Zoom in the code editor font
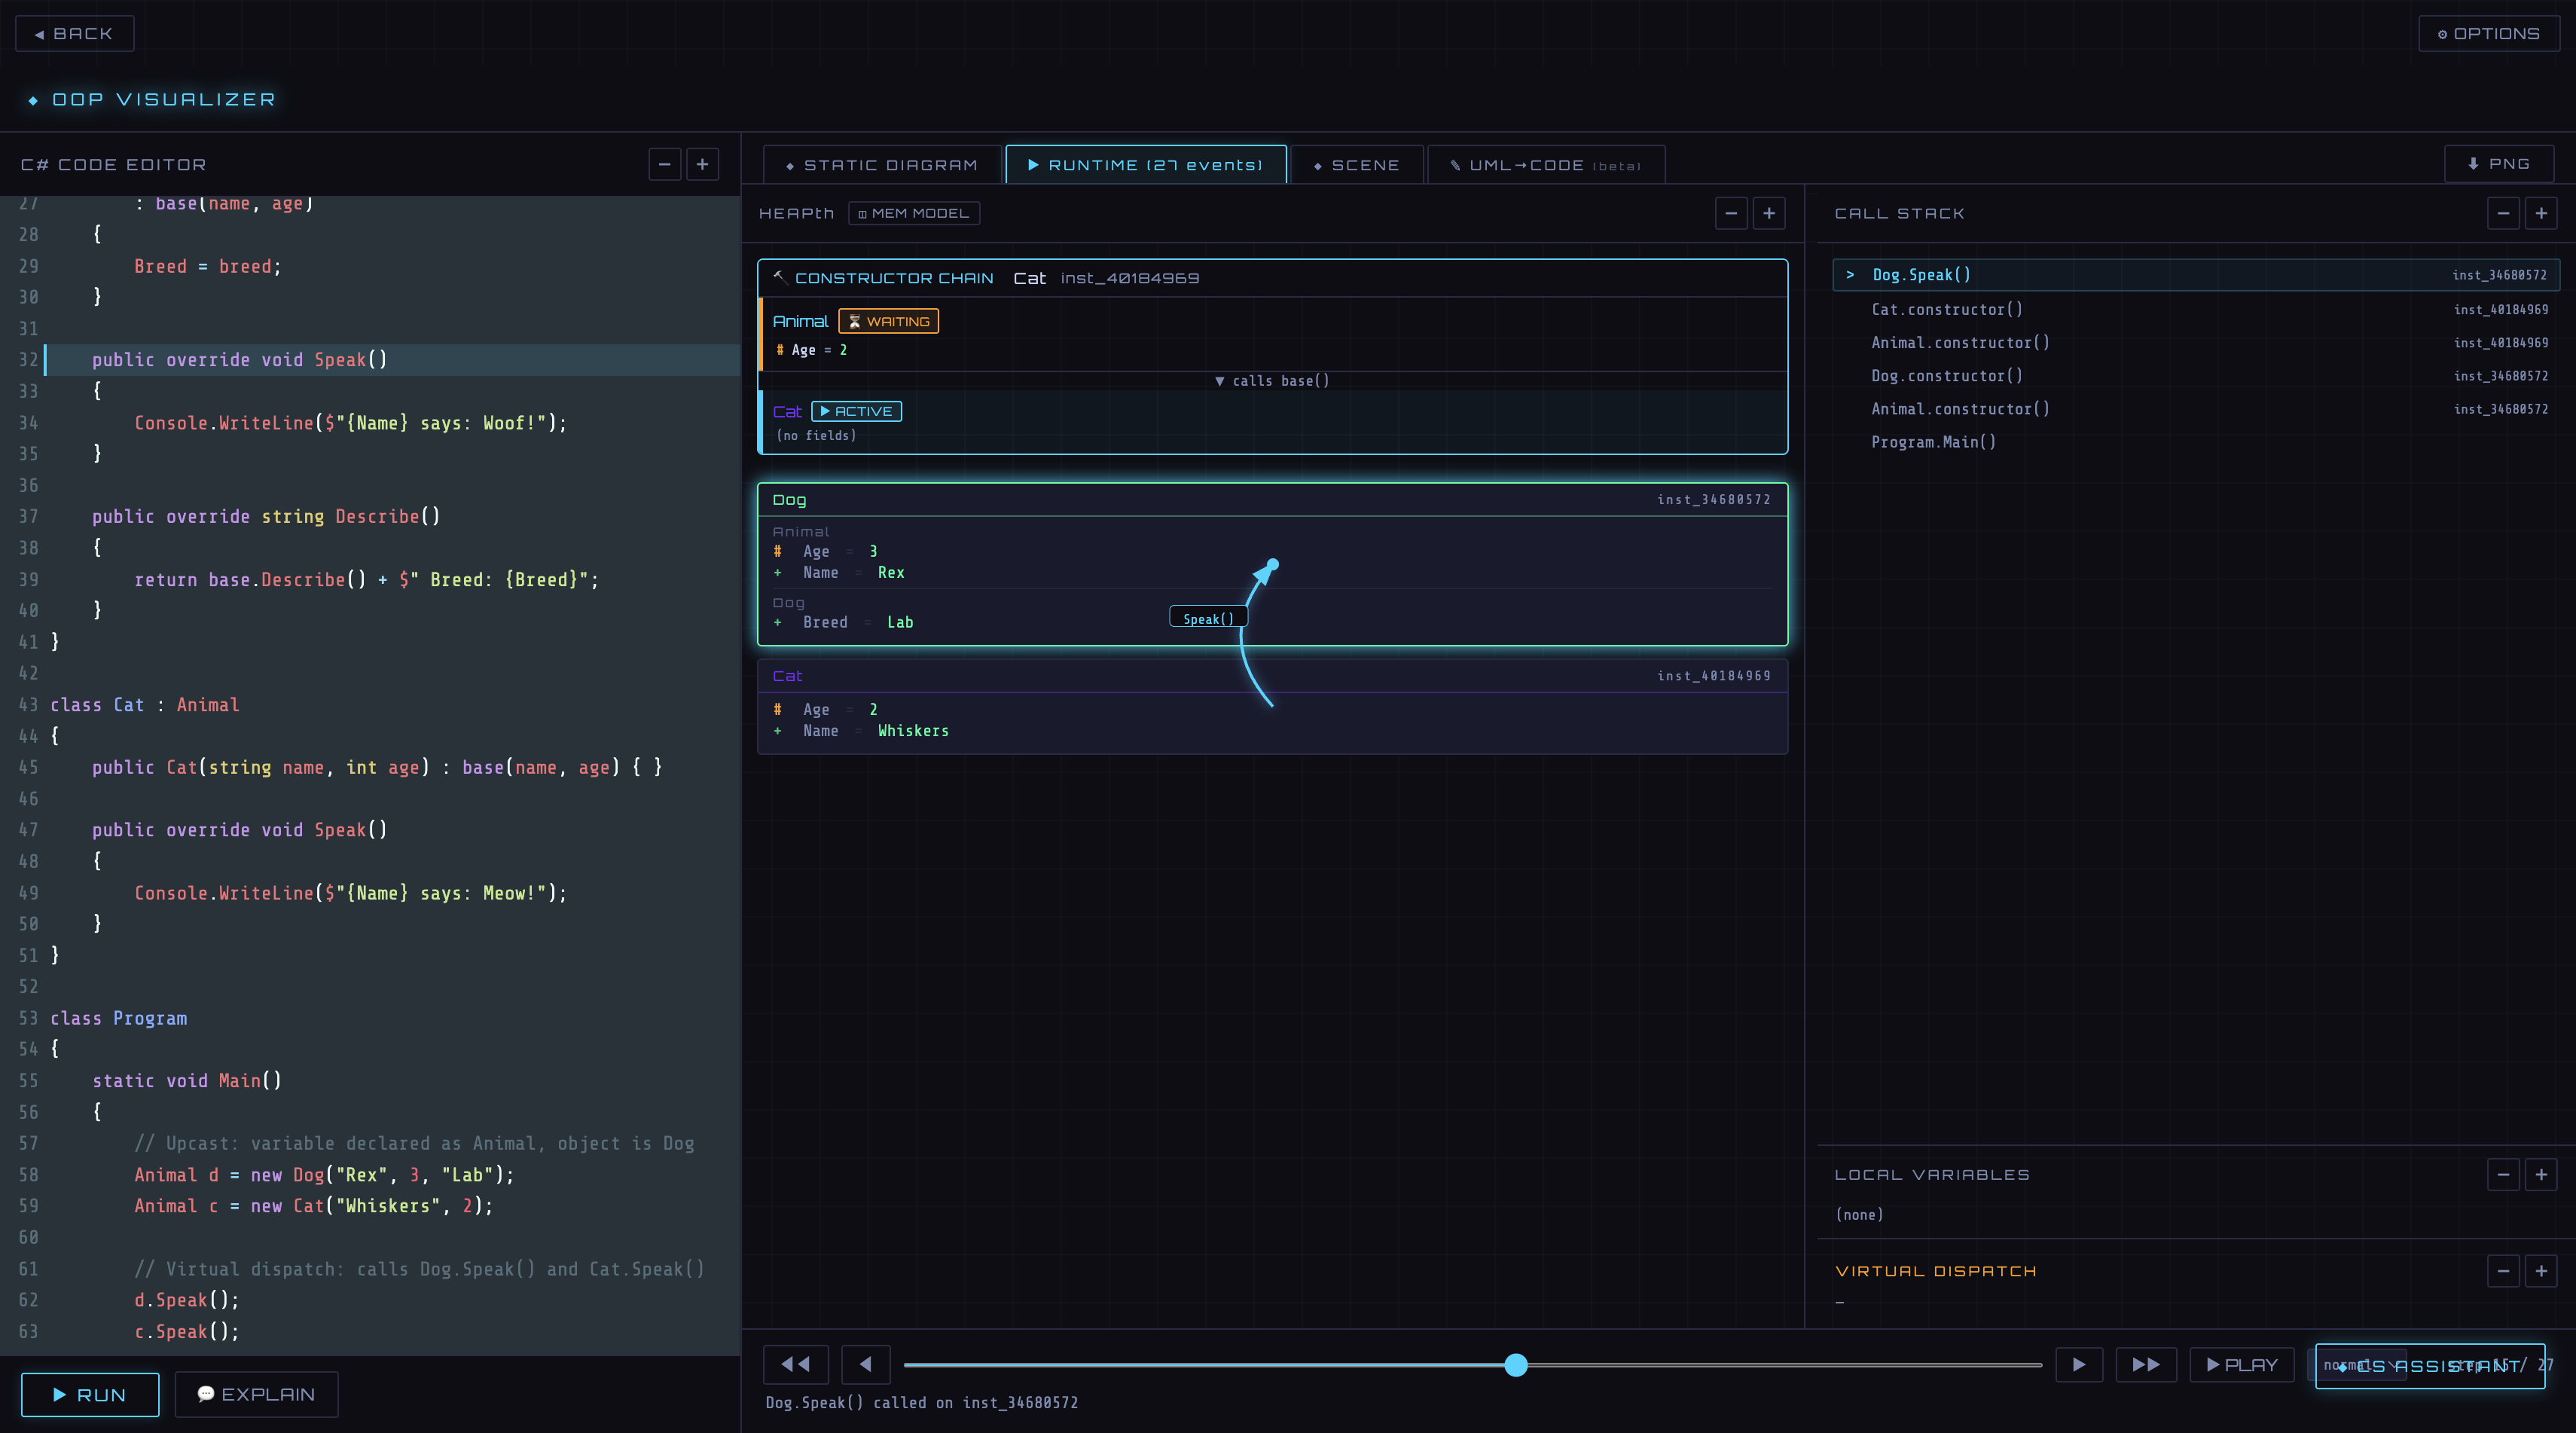2576x1433 pixels. pos(702,164)
